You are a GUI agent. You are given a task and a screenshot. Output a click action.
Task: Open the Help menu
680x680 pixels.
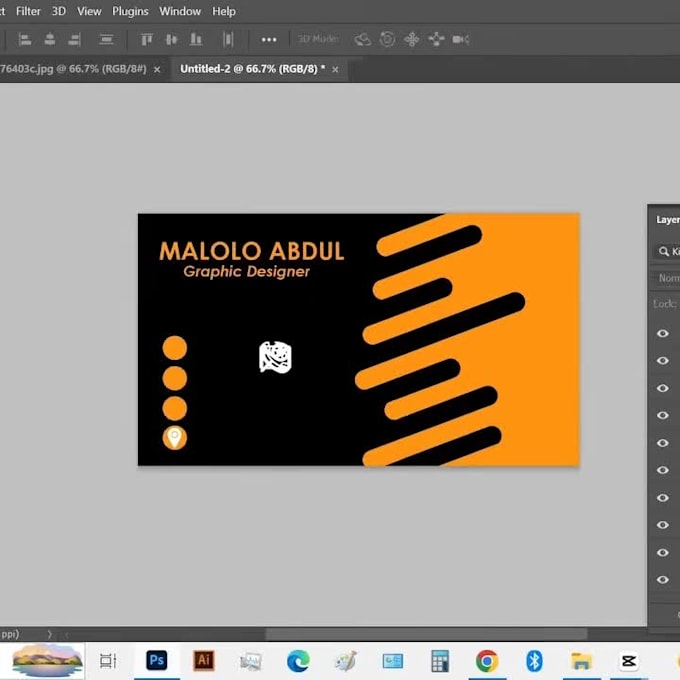[x=224, y=11]
